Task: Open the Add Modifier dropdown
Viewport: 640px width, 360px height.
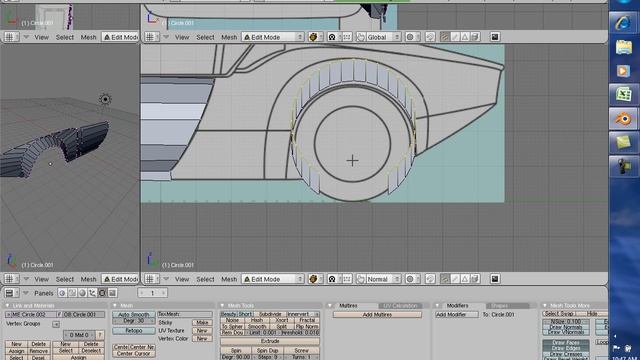Action: click(457, 315)
